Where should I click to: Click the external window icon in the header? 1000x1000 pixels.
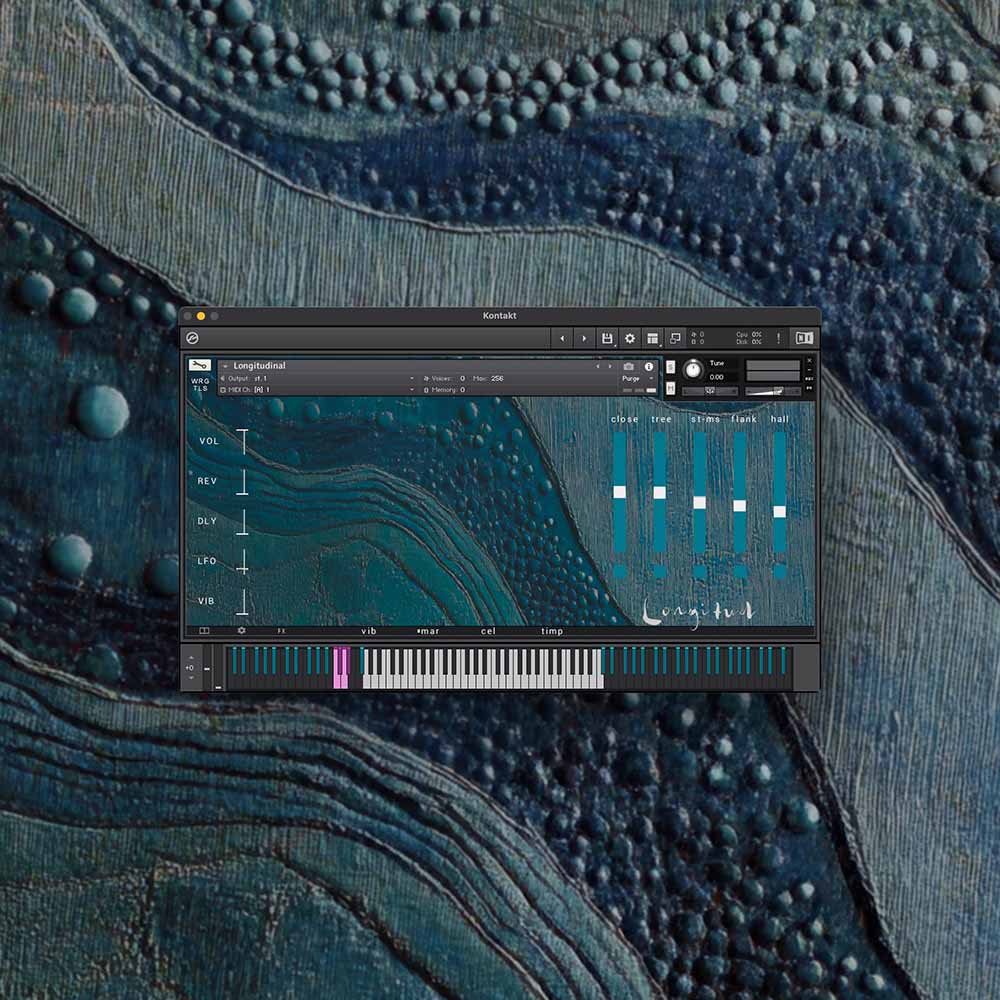[675, 338]
